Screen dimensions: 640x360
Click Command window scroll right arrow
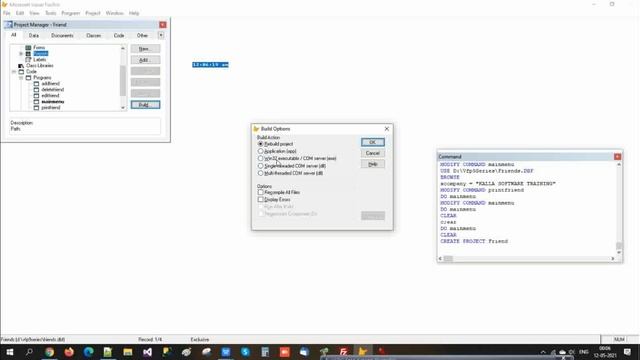[613, 259]
